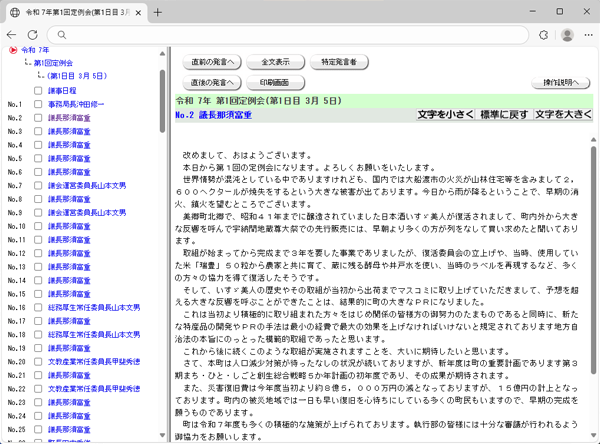This screenshot has width=600, height=444.
Task: Minimize the browser window
Action: [532, 11]
